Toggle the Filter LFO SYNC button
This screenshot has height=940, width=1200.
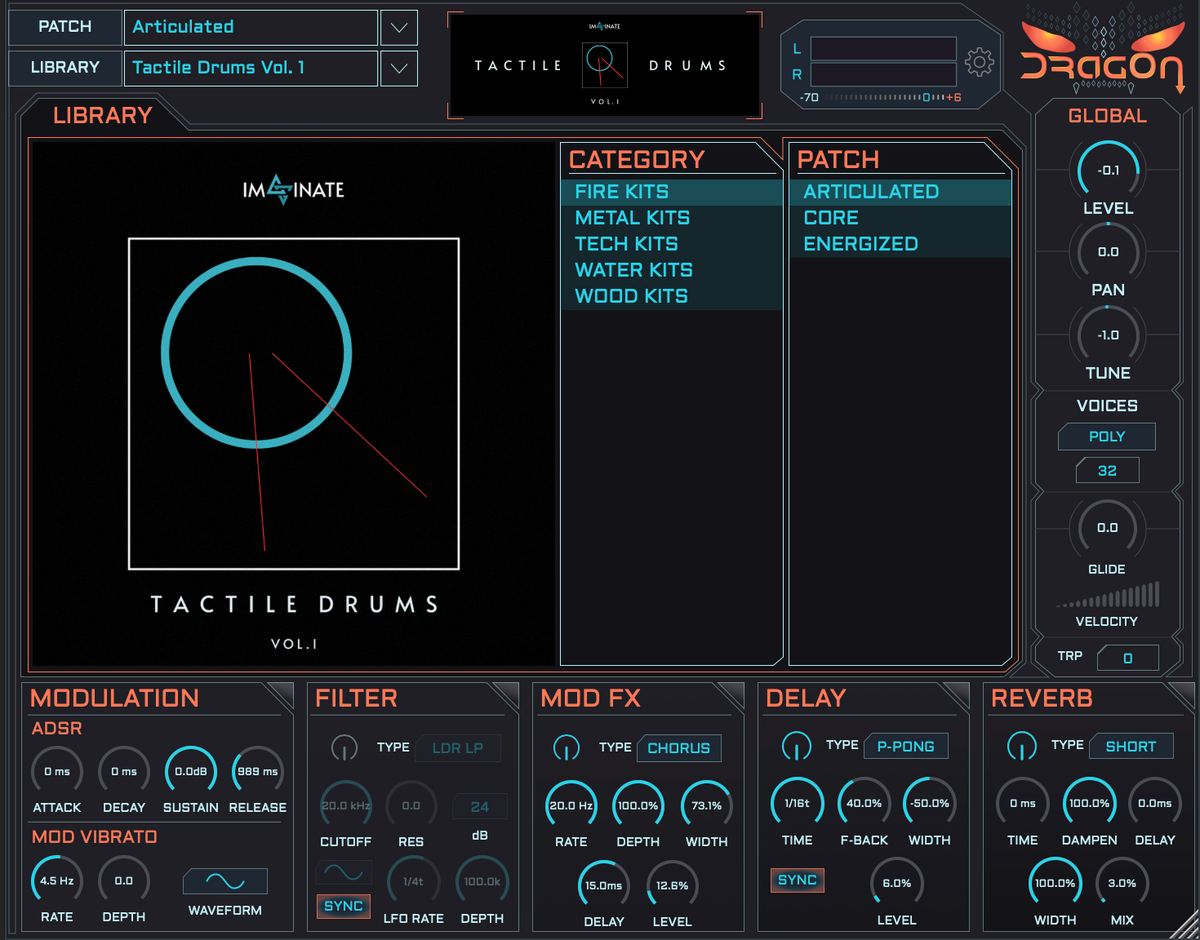[343, 906]
